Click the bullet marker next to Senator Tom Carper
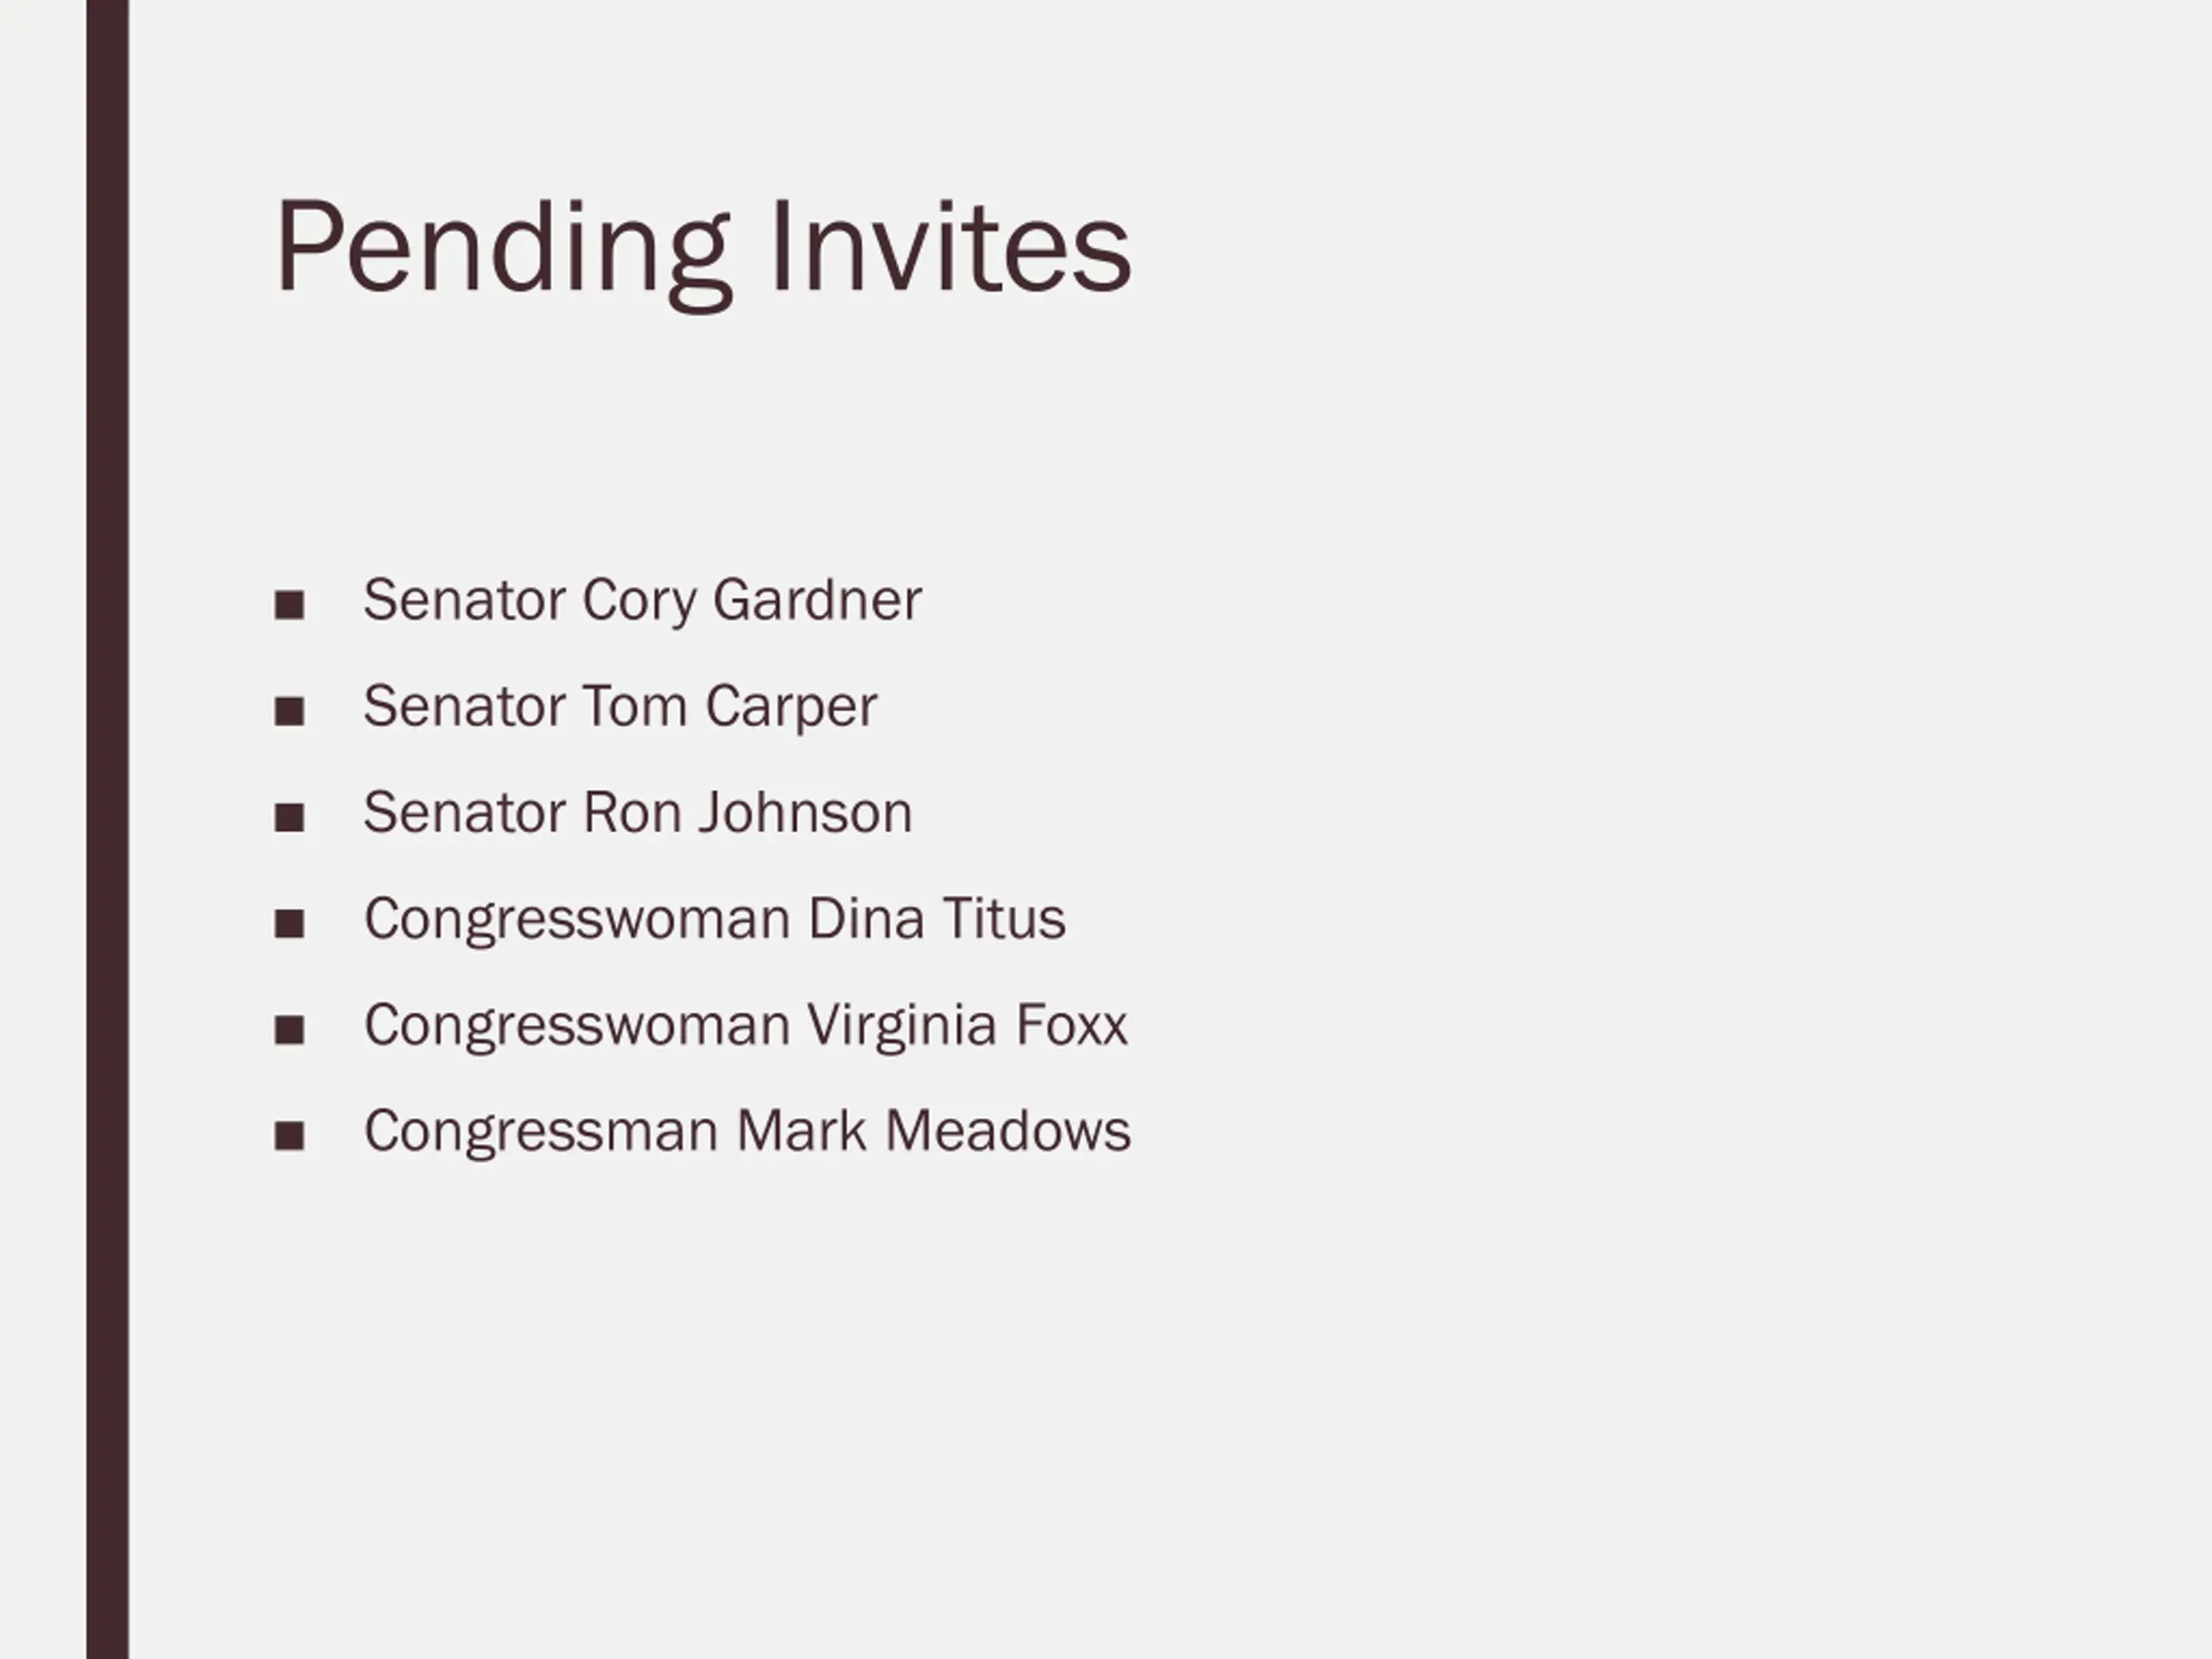This screenshot has width=2212, height=1659. [x=289, y=712]
